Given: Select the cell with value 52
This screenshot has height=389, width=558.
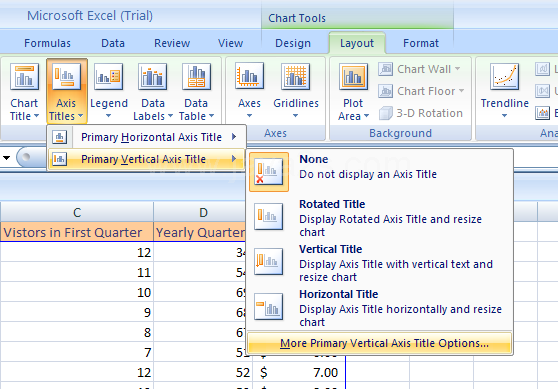Looking at the screenshot, I should tap(203, 372).
